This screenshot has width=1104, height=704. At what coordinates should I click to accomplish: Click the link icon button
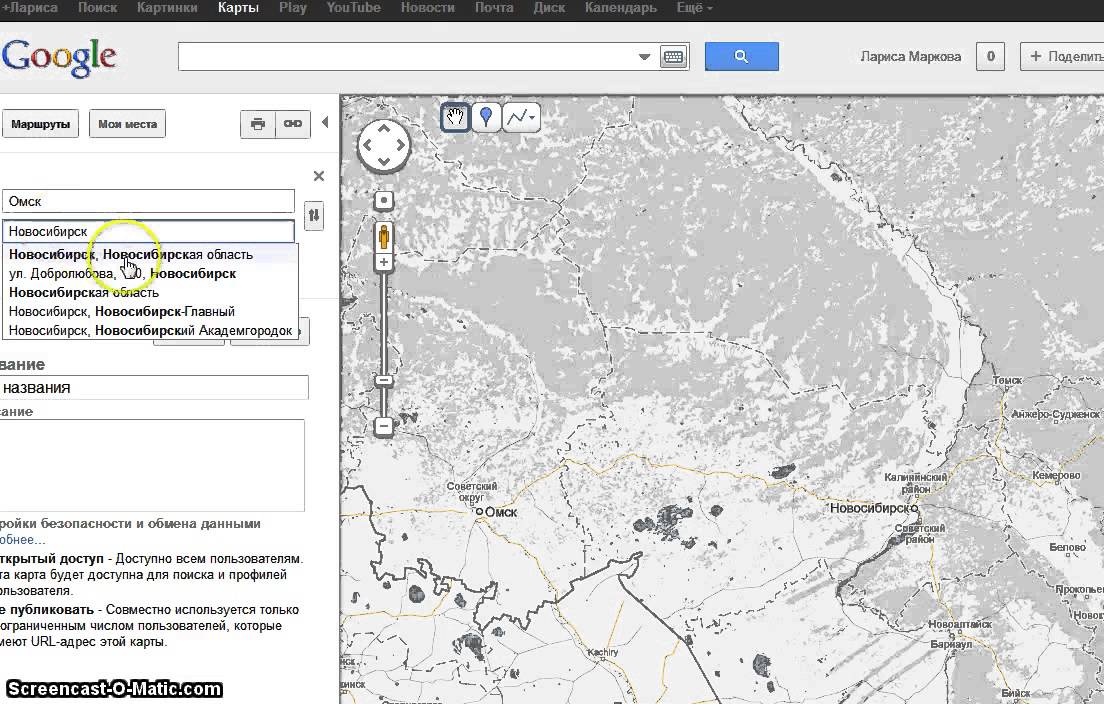pyautogui.click(x=293, y=124)
